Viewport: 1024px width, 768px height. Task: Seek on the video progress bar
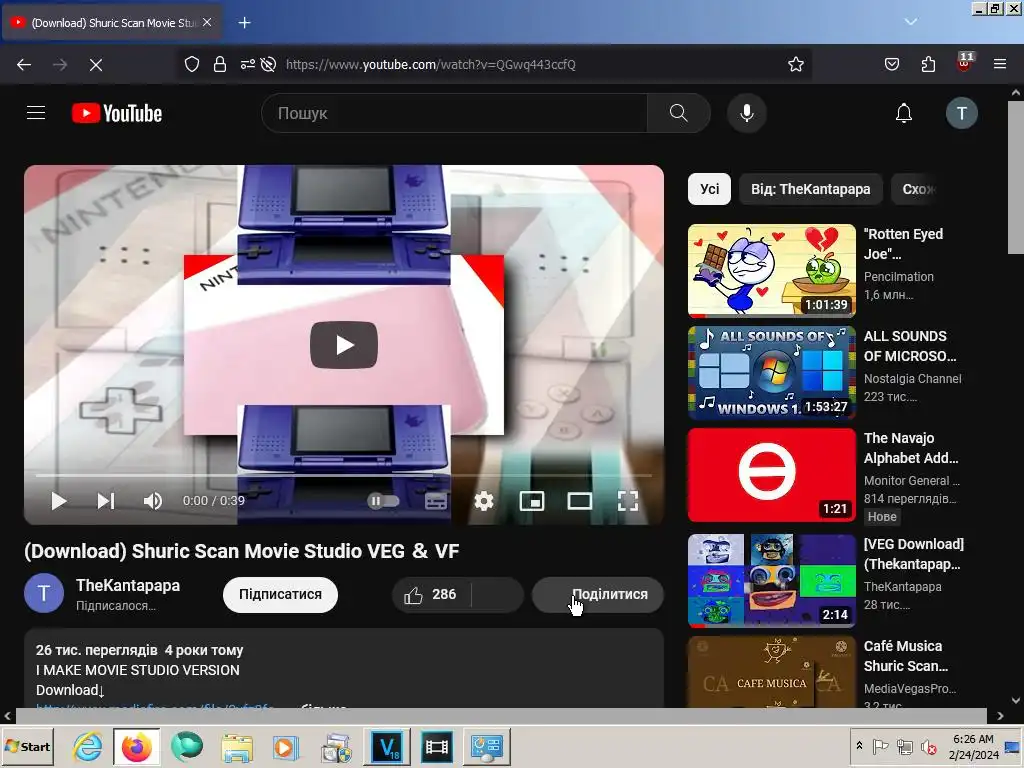click(x=344, y=475)
